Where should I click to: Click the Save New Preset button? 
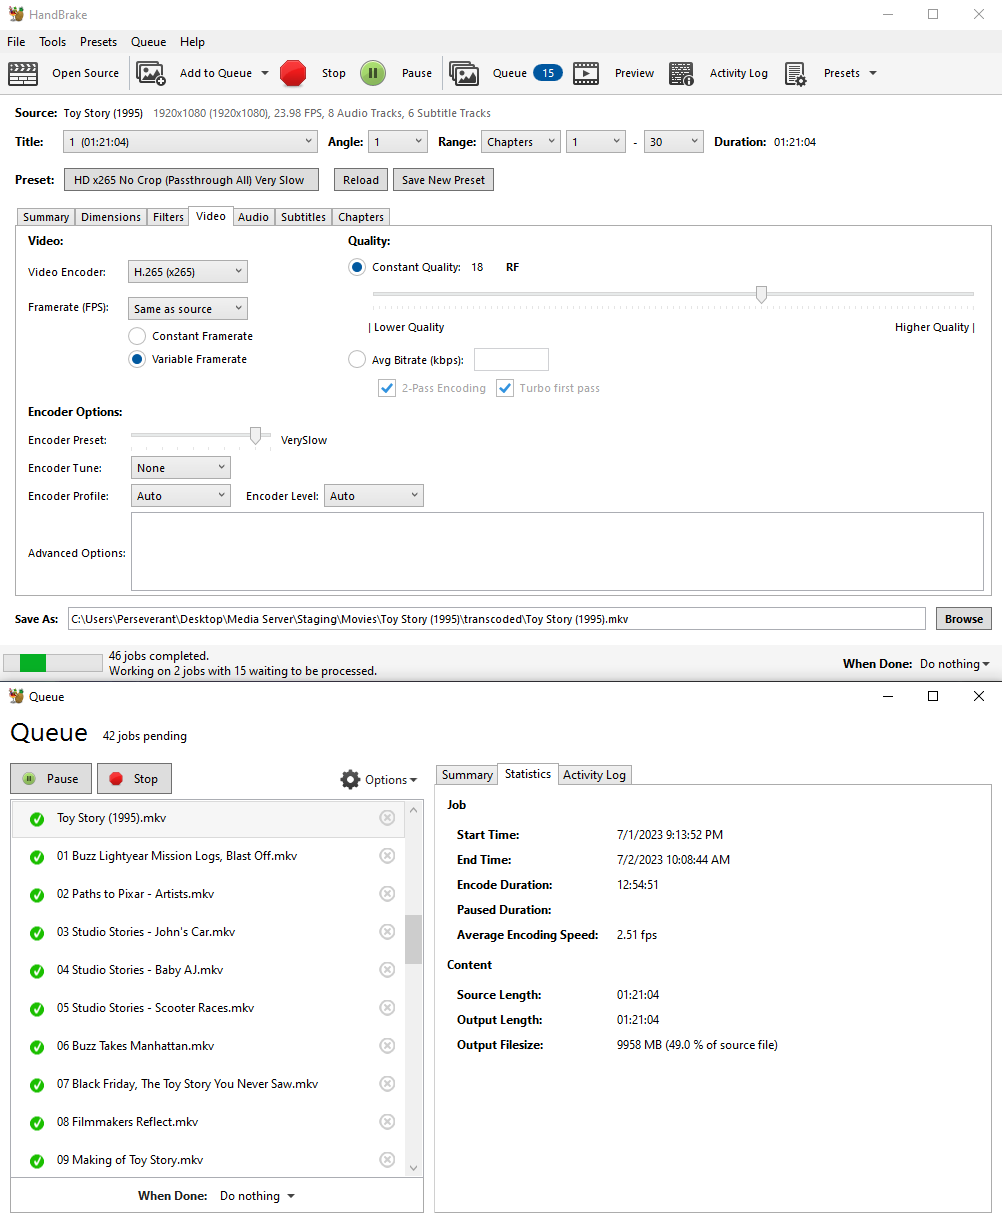pos(443,180)
